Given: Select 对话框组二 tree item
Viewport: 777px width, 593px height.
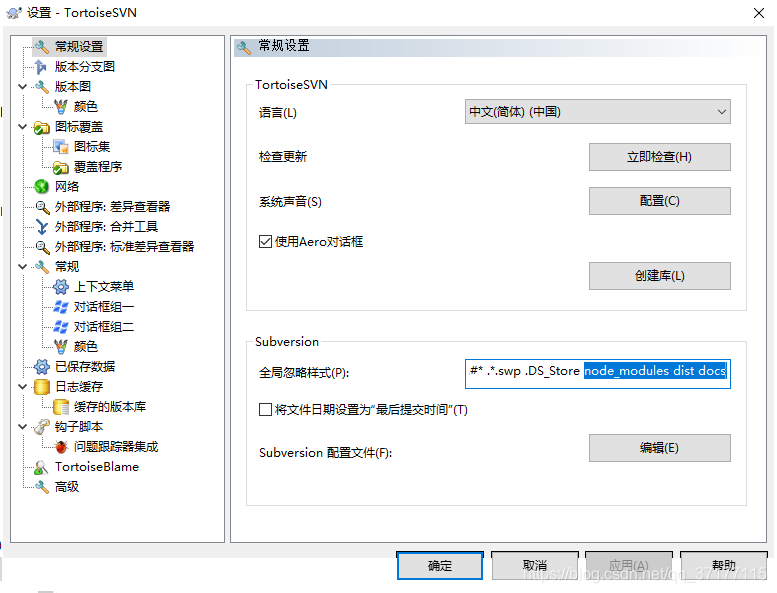Looking at the screenshot, I should tap(104, 327).
